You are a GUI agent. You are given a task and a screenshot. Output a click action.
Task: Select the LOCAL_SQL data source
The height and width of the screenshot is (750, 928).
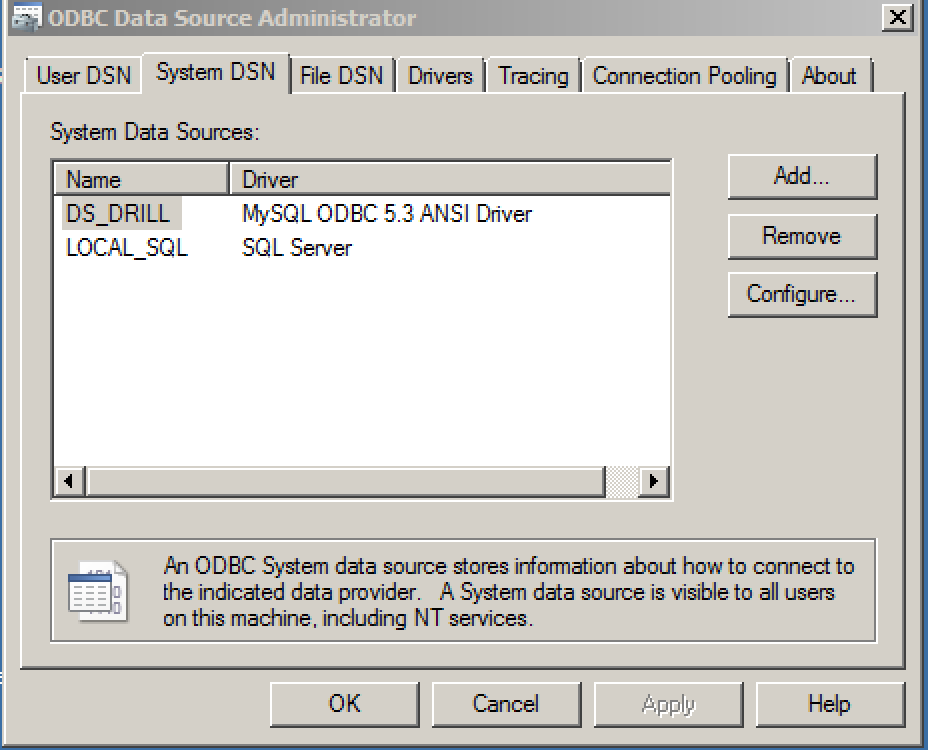[127, 247]
